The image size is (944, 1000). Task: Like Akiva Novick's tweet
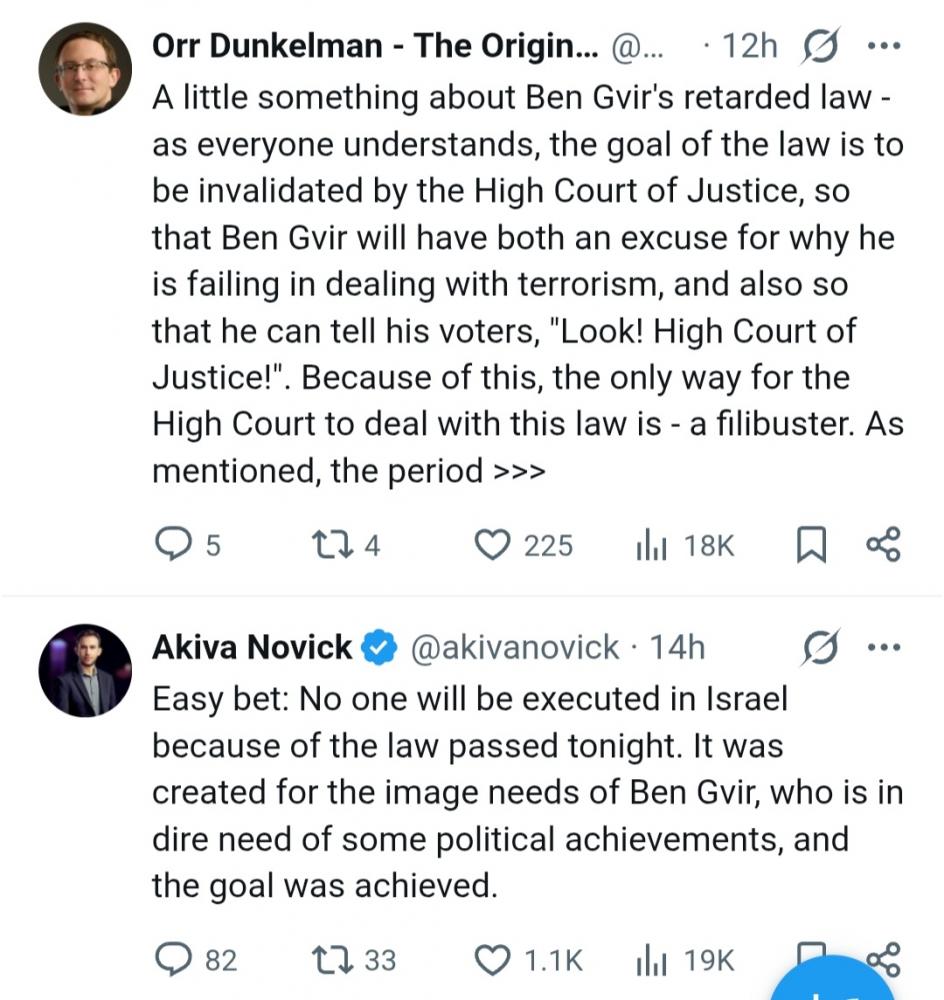pos(492,960)
